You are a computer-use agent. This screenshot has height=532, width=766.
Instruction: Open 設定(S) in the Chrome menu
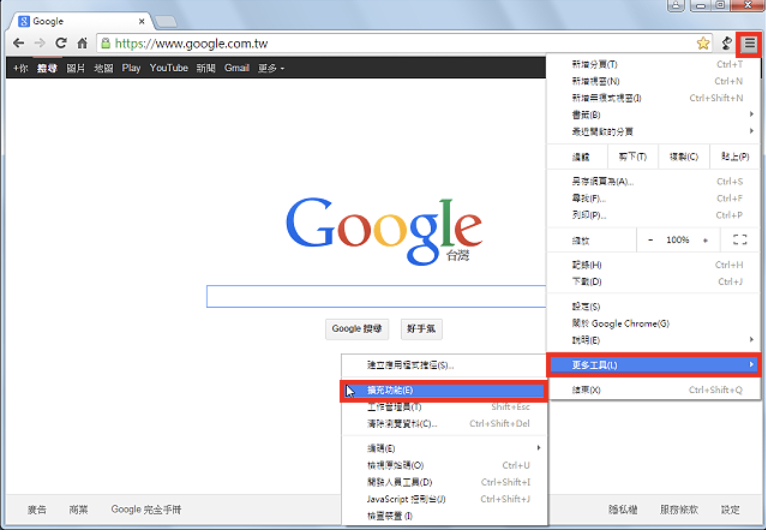click(653, 307)
